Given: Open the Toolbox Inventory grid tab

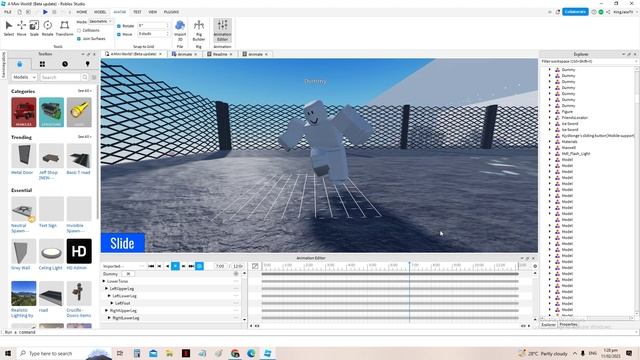Looking at the screenshot, I should (x=42, y=64).
